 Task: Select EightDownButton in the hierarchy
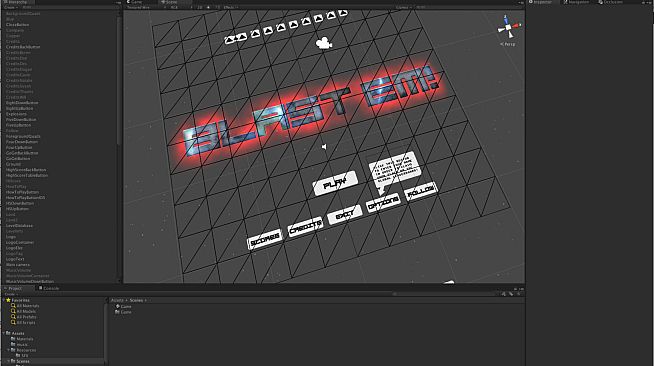[22, 103]
